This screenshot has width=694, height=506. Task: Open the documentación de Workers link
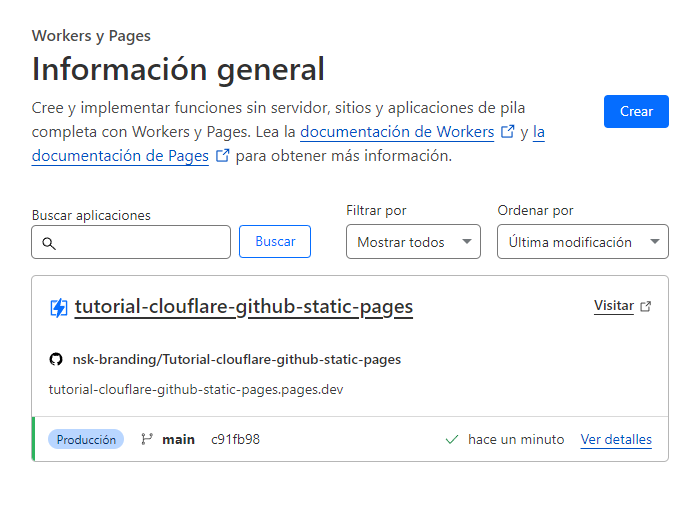click(397, 132)
